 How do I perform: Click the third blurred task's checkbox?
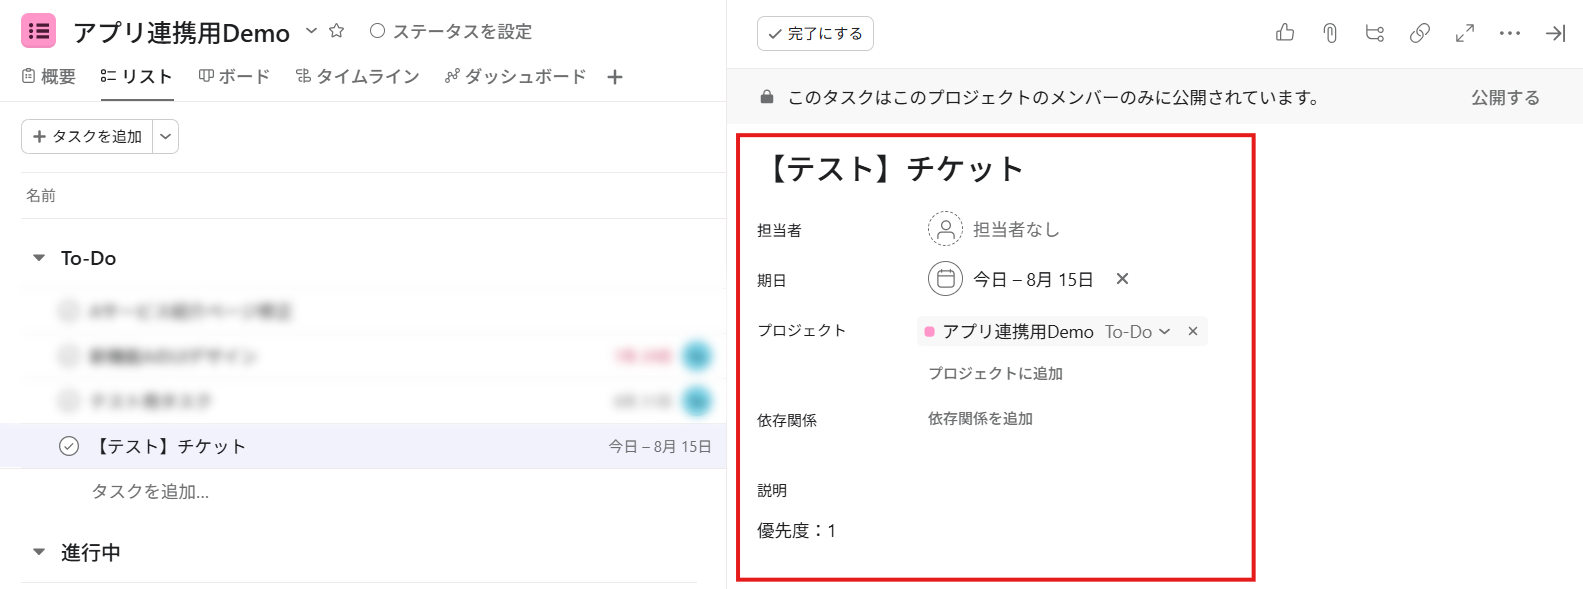tap(68, 401)
